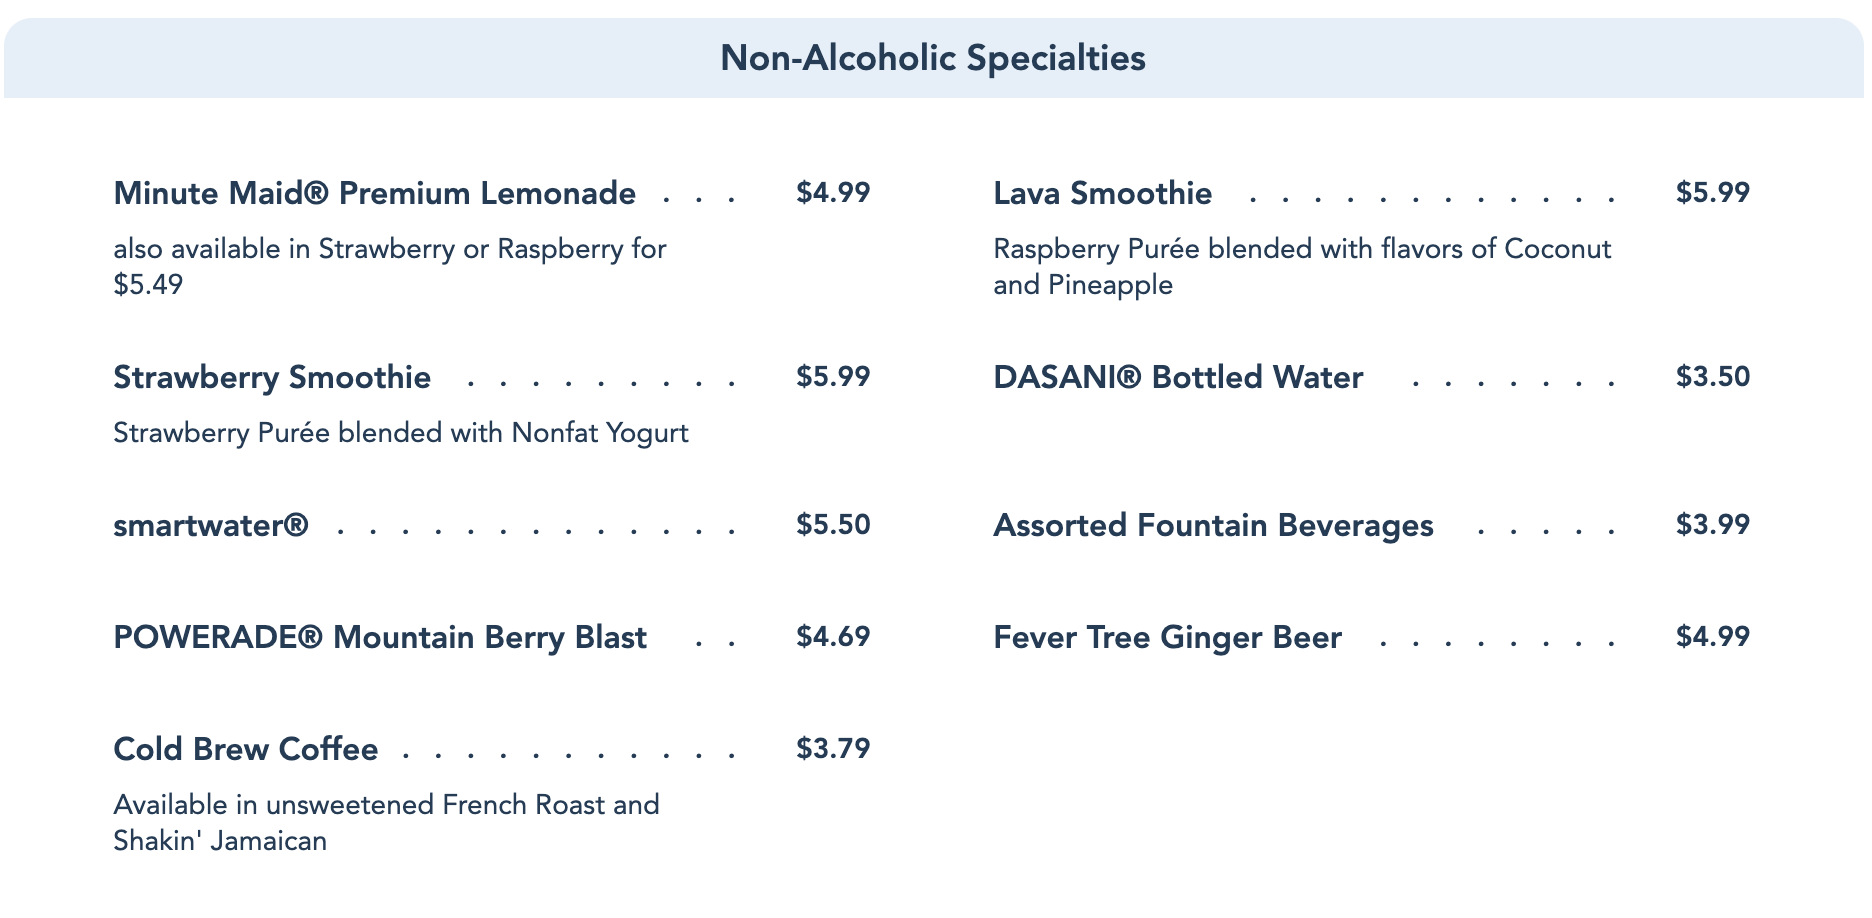Click the Raspberry Purée coconut pineapple description
This screenshot has width=1872, height=918.
coord(1301,267)
